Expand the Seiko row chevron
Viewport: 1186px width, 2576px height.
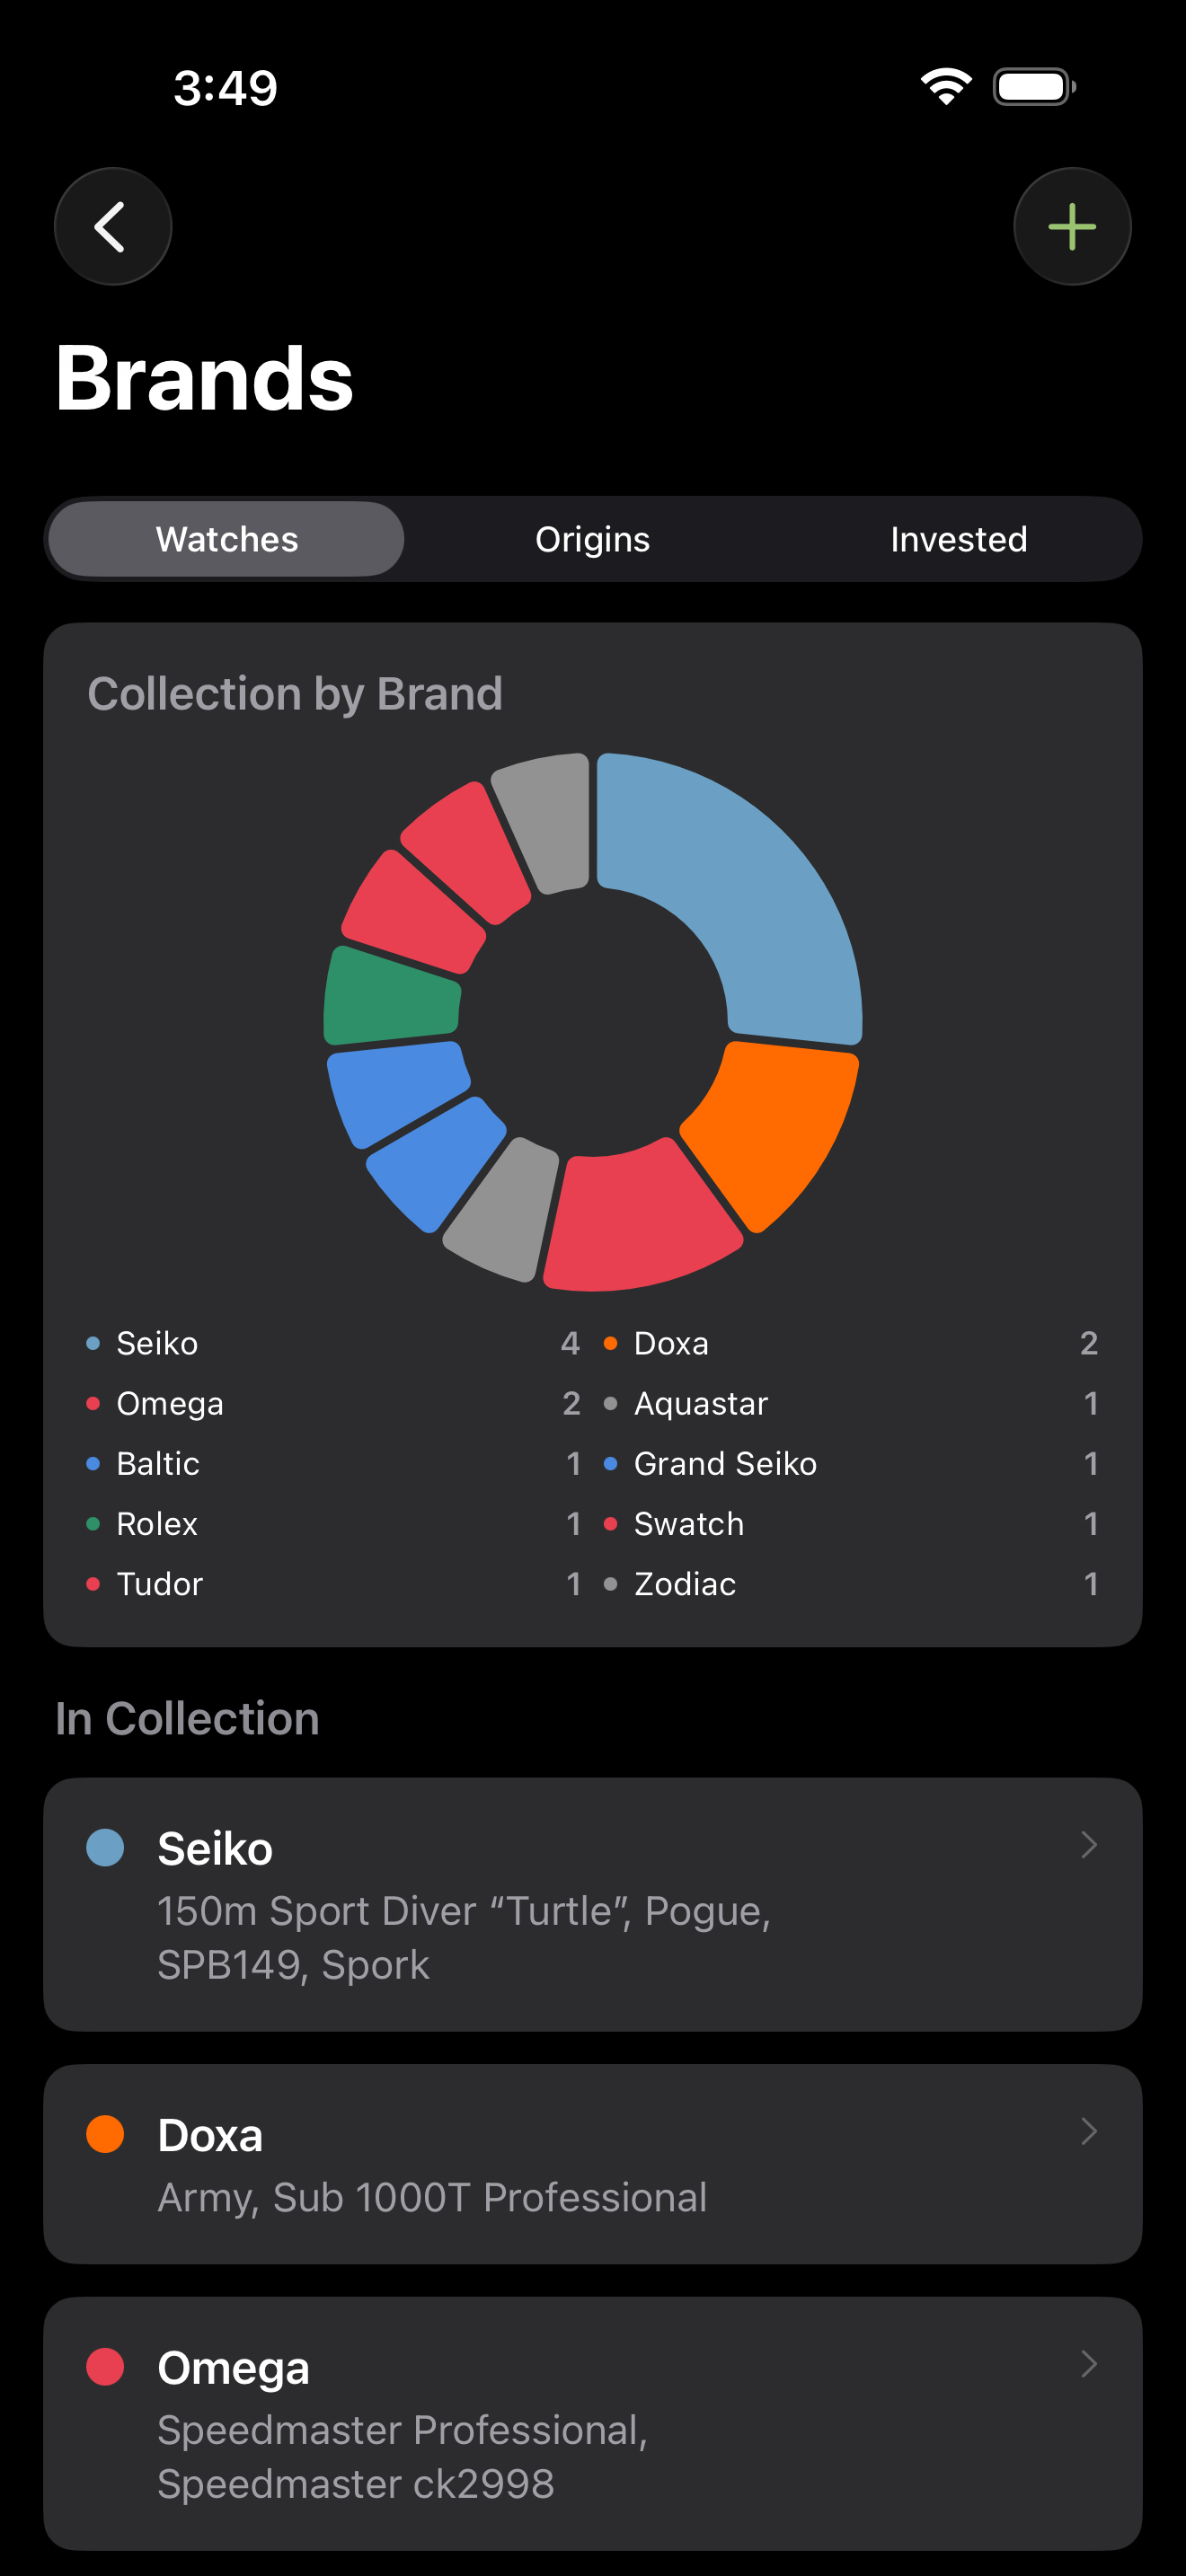(x=1089, y=1845)
